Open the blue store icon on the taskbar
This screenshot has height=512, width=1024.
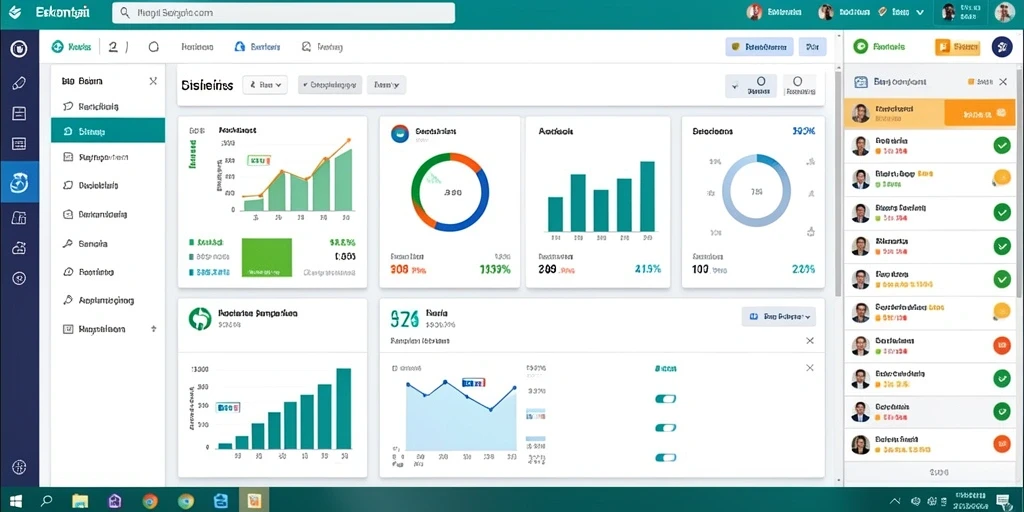click(x=221, y=502)
